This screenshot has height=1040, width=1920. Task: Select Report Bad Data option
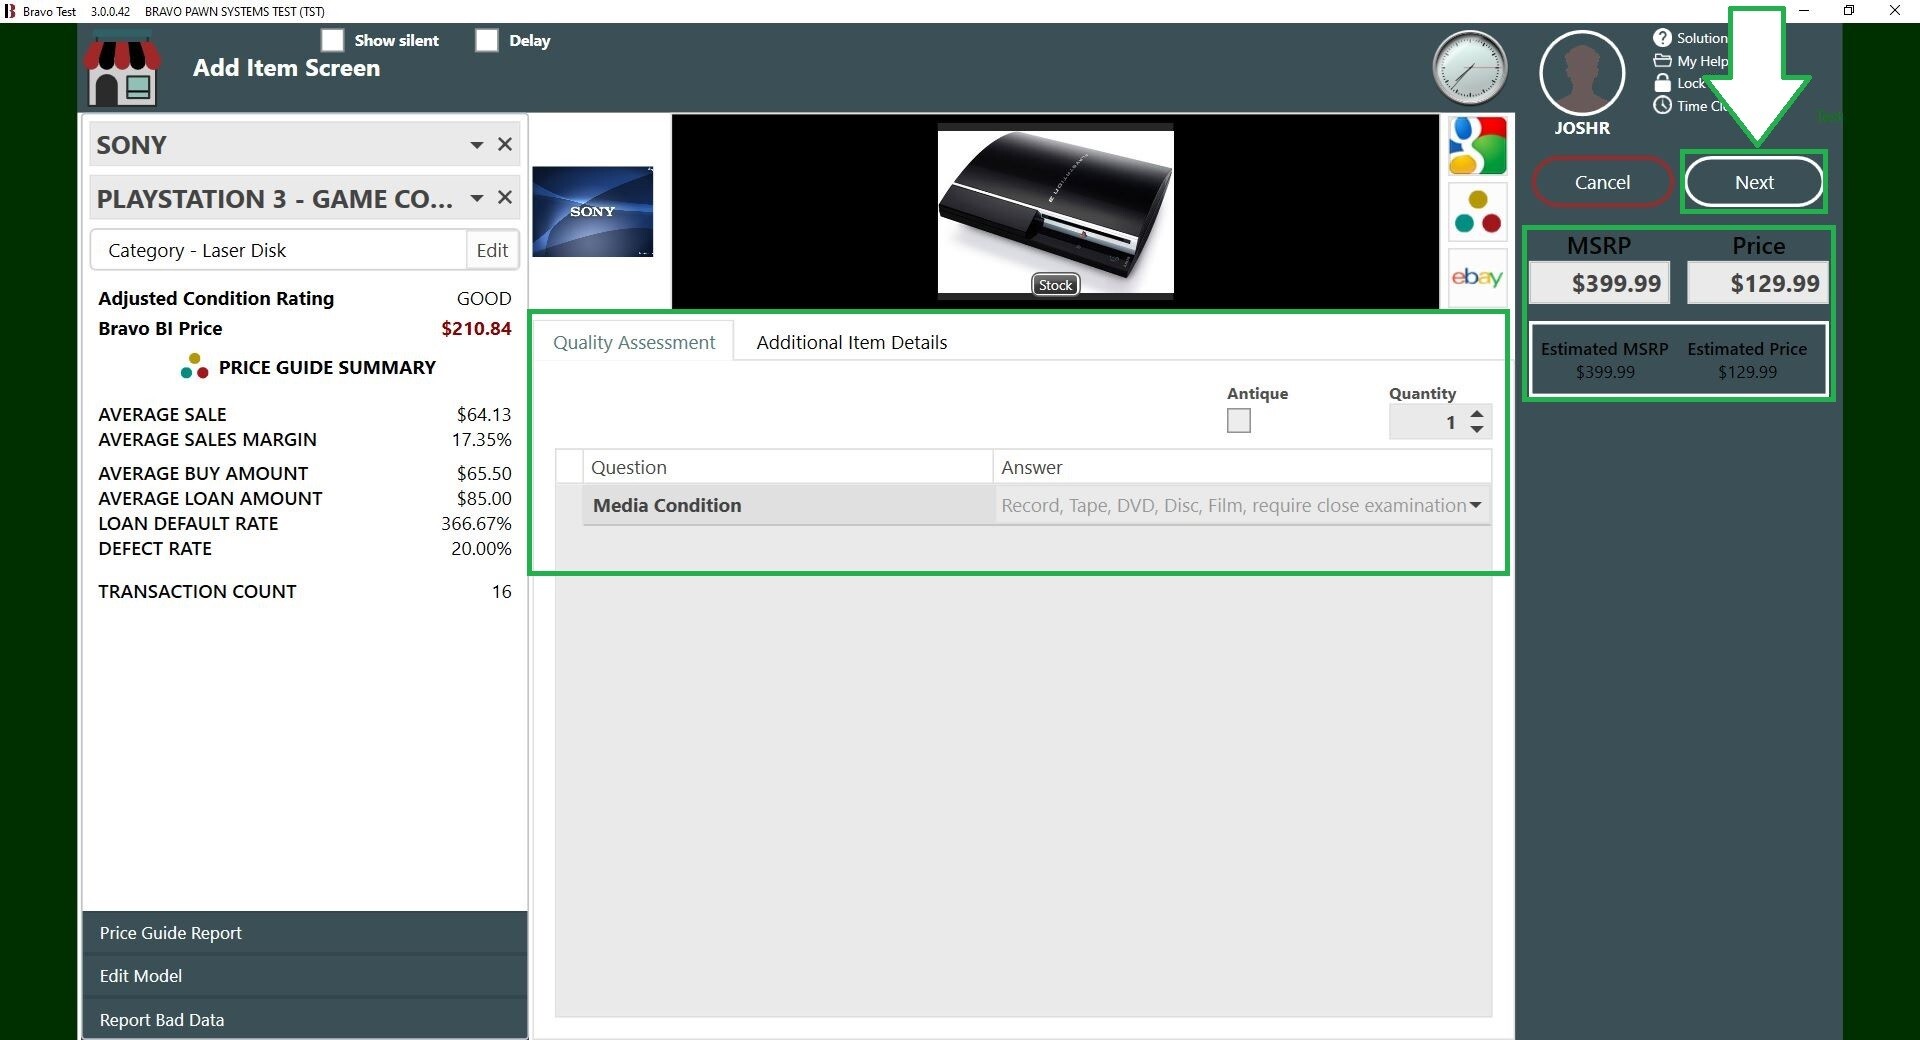(305, 1019)
